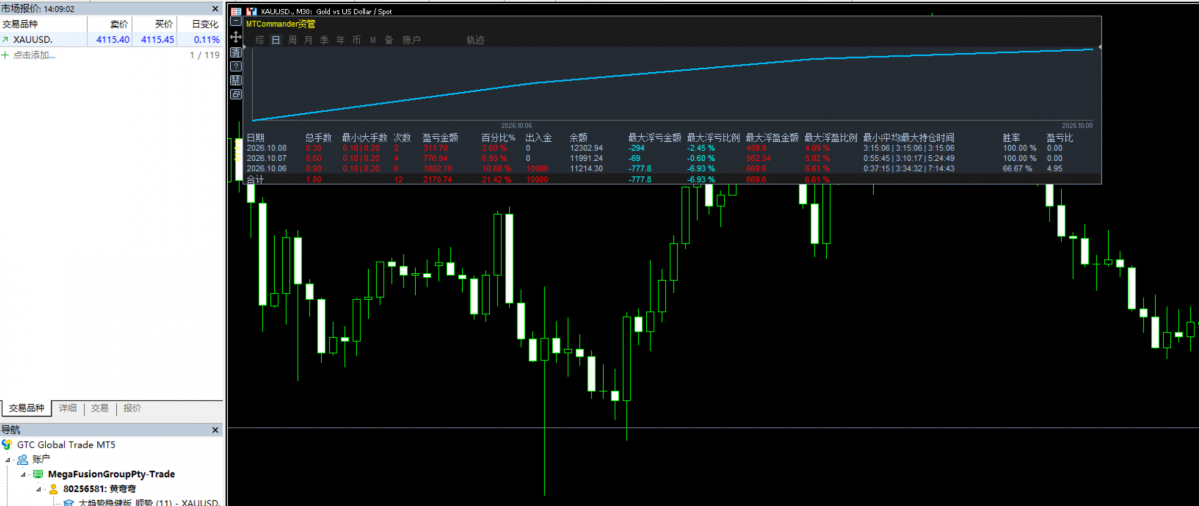Screen dimensions: 1199x506
Task: Select the 月 monthly period tab
Action: click(x=308, y=40)
